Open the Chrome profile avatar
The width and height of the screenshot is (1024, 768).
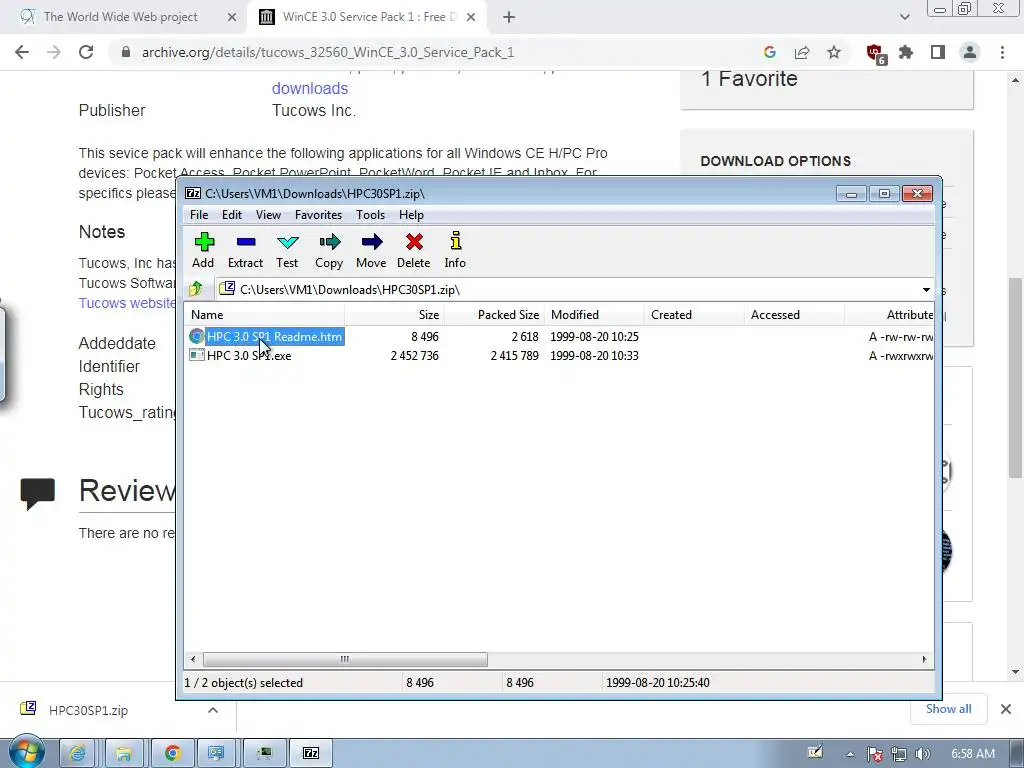(x=970, y=52)
